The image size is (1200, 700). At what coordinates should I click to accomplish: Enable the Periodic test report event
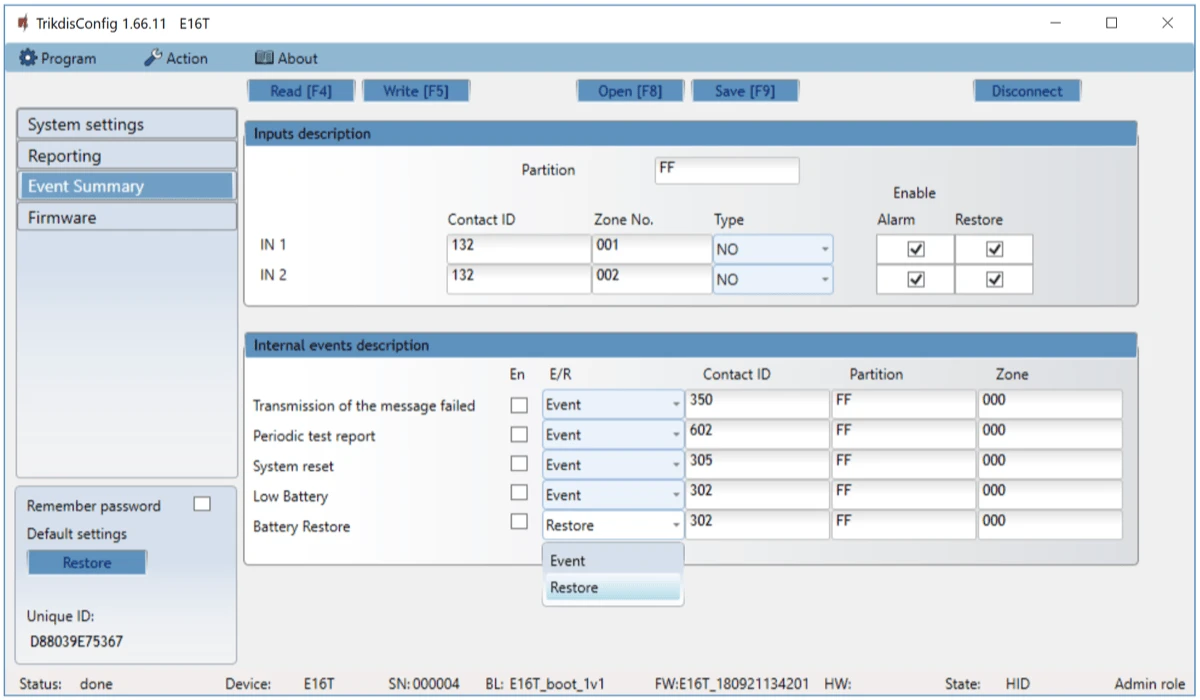click(519, 435)
